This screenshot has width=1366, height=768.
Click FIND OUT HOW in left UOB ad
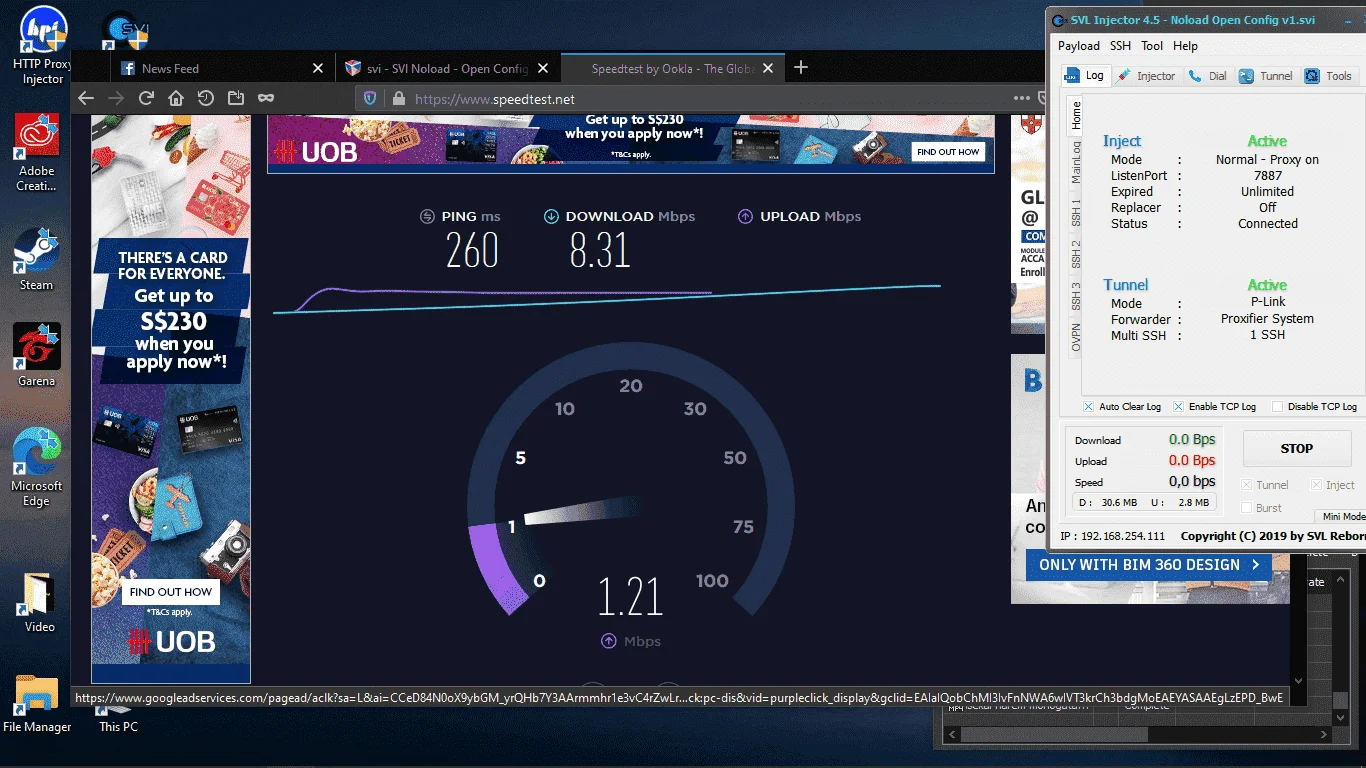point(171,592)
